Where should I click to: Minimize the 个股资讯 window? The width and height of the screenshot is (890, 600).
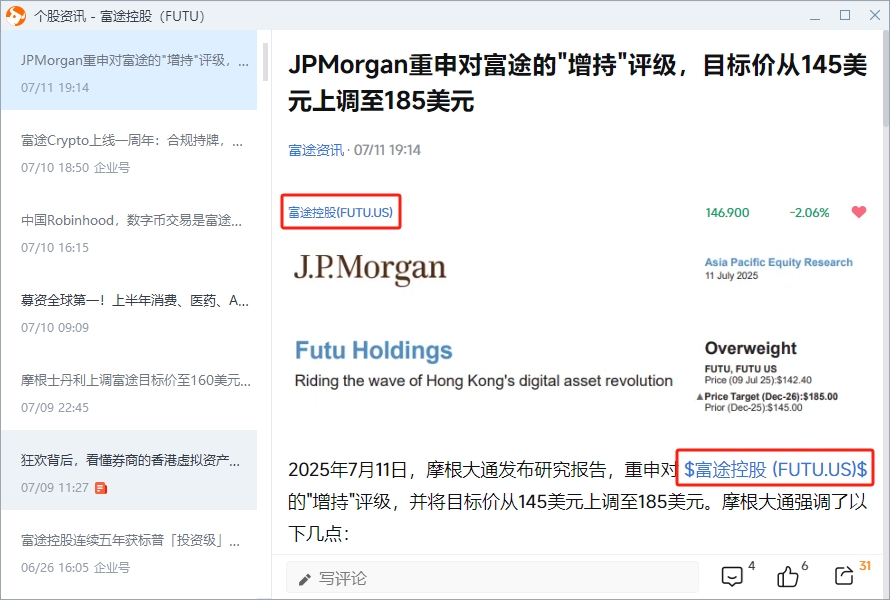[x=815, y=16]
